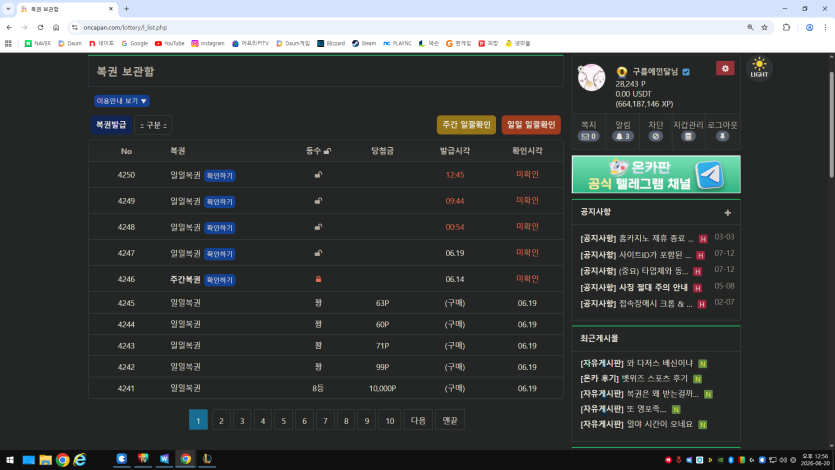Open the 지갑관리 wallet icon

point(688,136)
